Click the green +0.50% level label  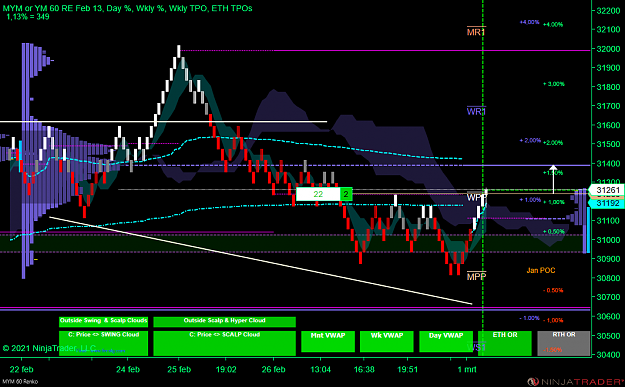click(x=554, y=232)
